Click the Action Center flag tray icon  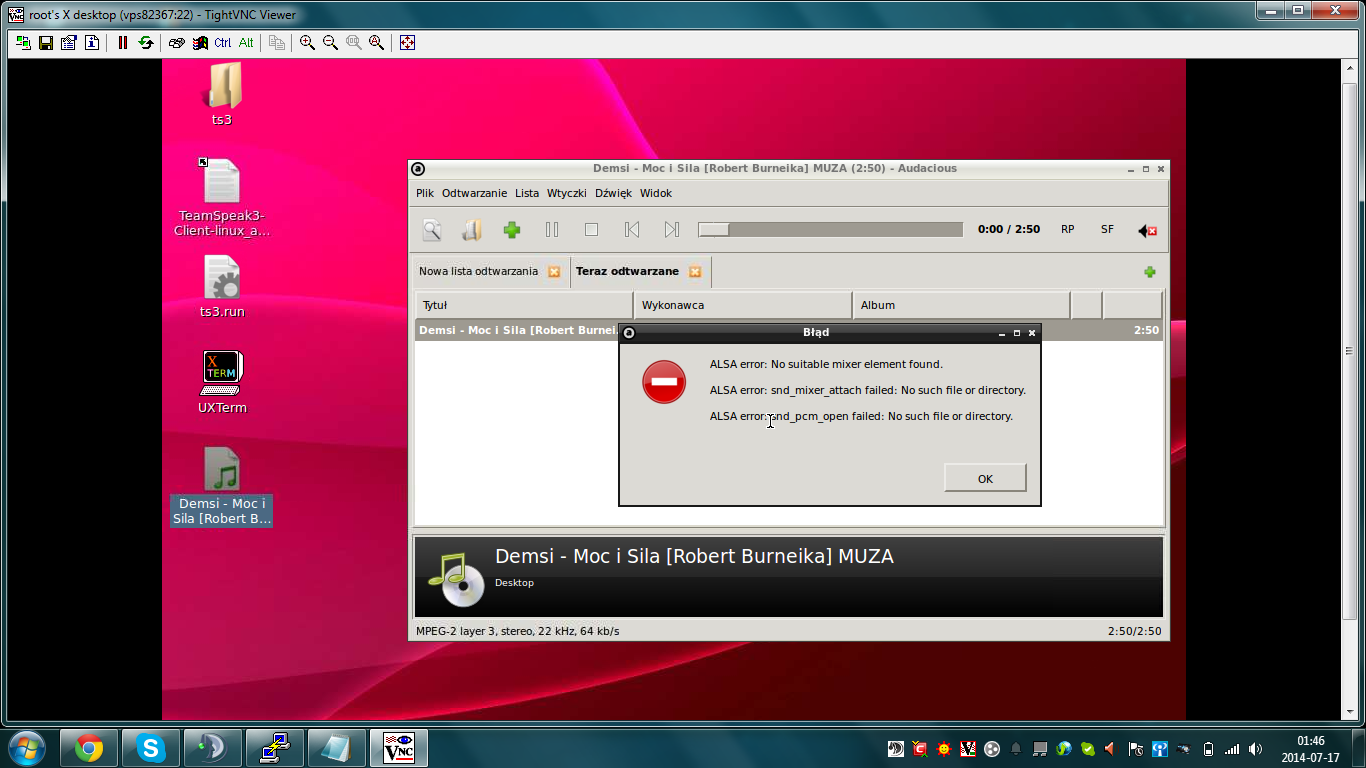click(x=1135, y=748)
